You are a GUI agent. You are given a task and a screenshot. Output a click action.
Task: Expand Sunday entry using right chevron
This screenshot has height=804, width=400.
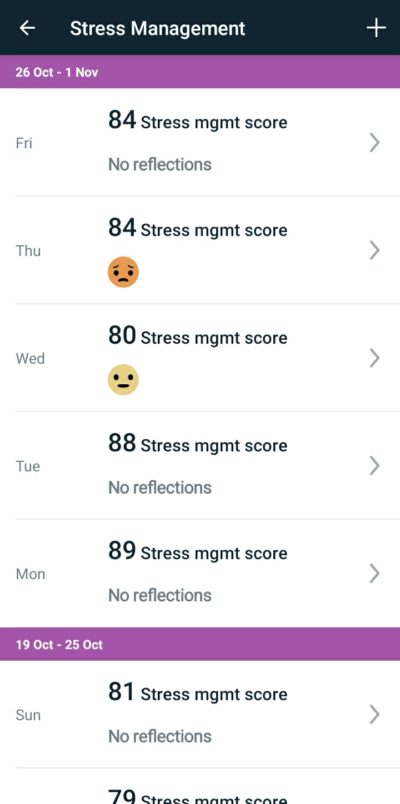374,714
